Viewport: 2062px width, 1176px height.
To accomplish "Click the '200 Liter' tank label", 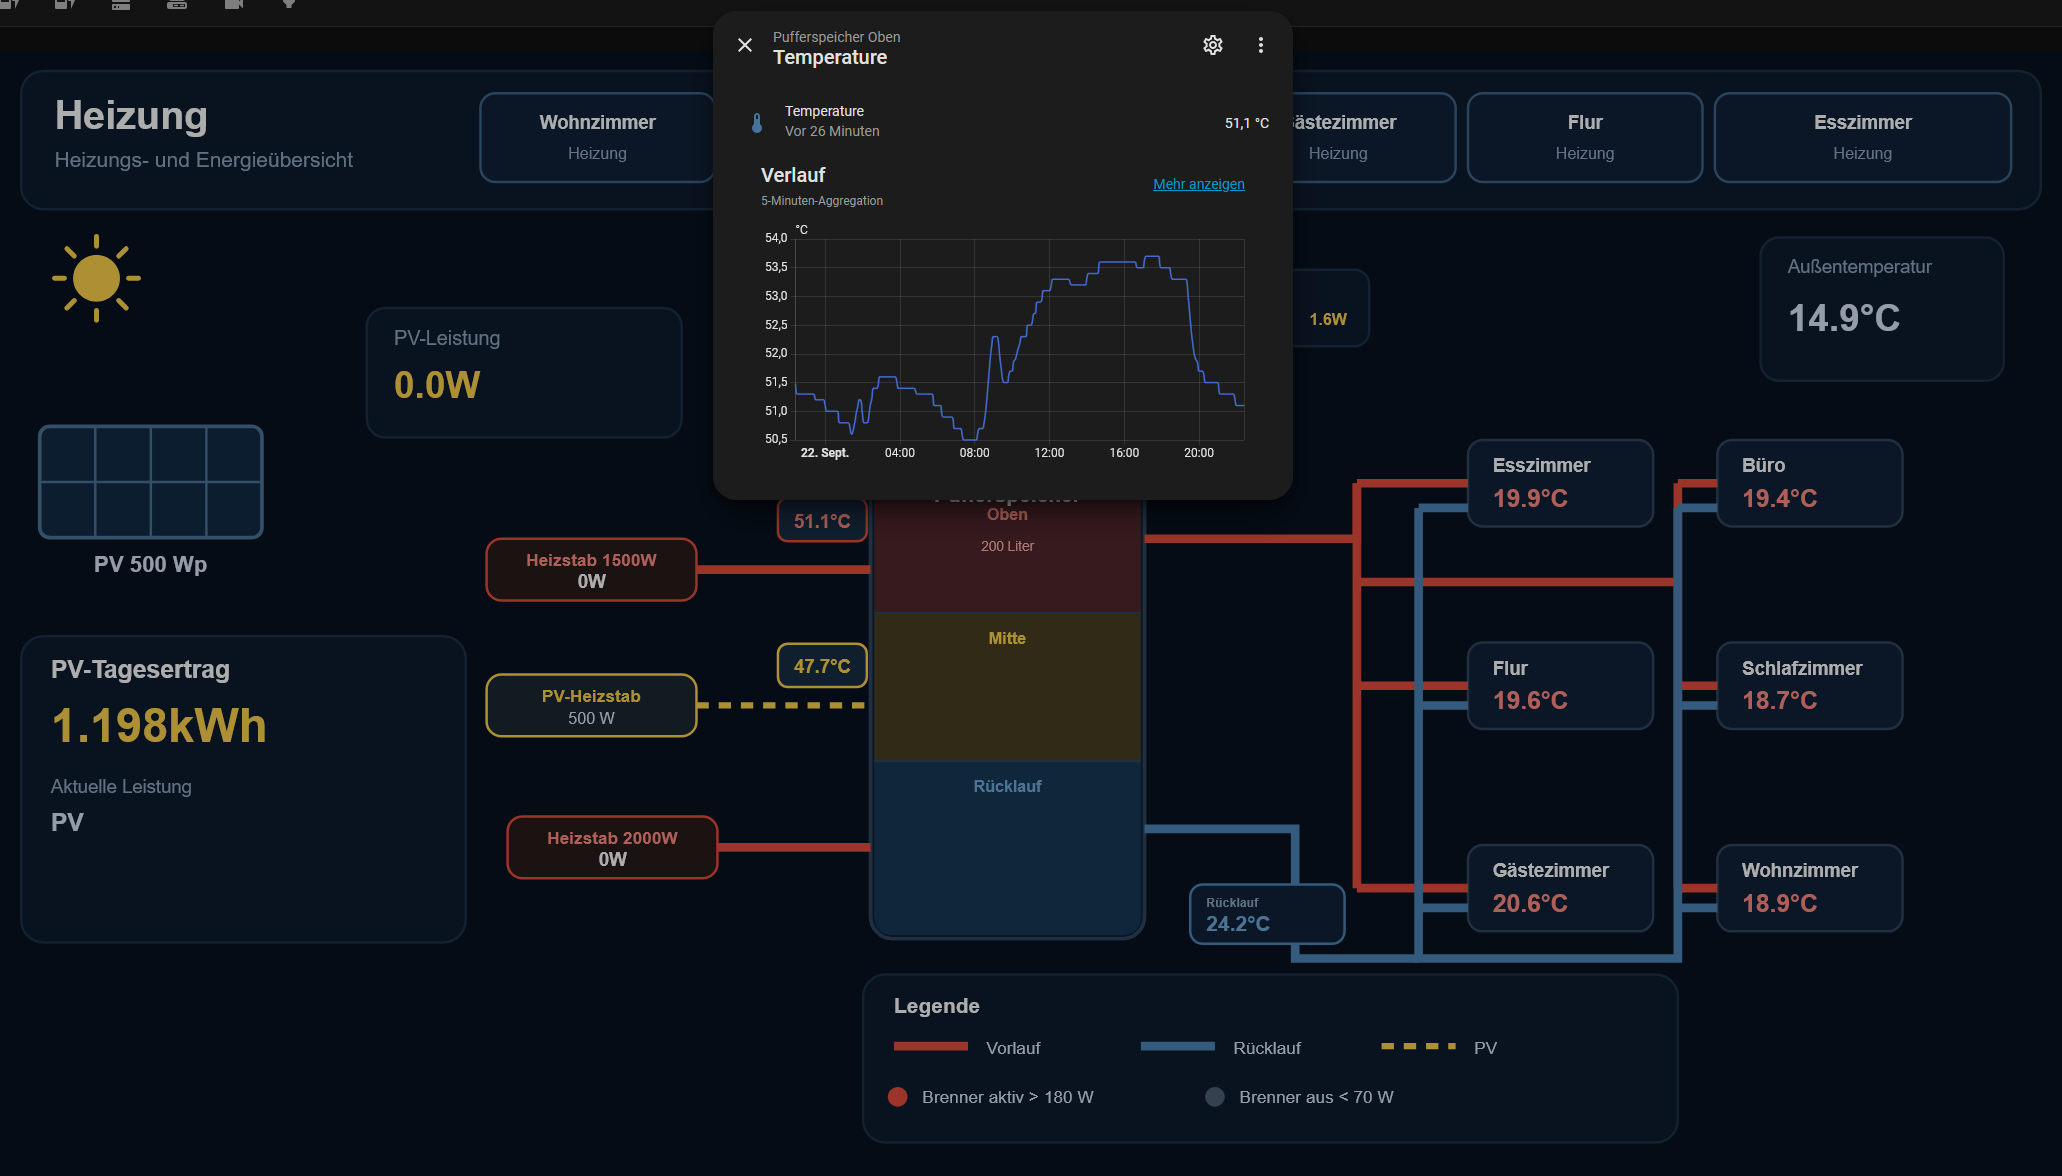I will pos(1007,546).
